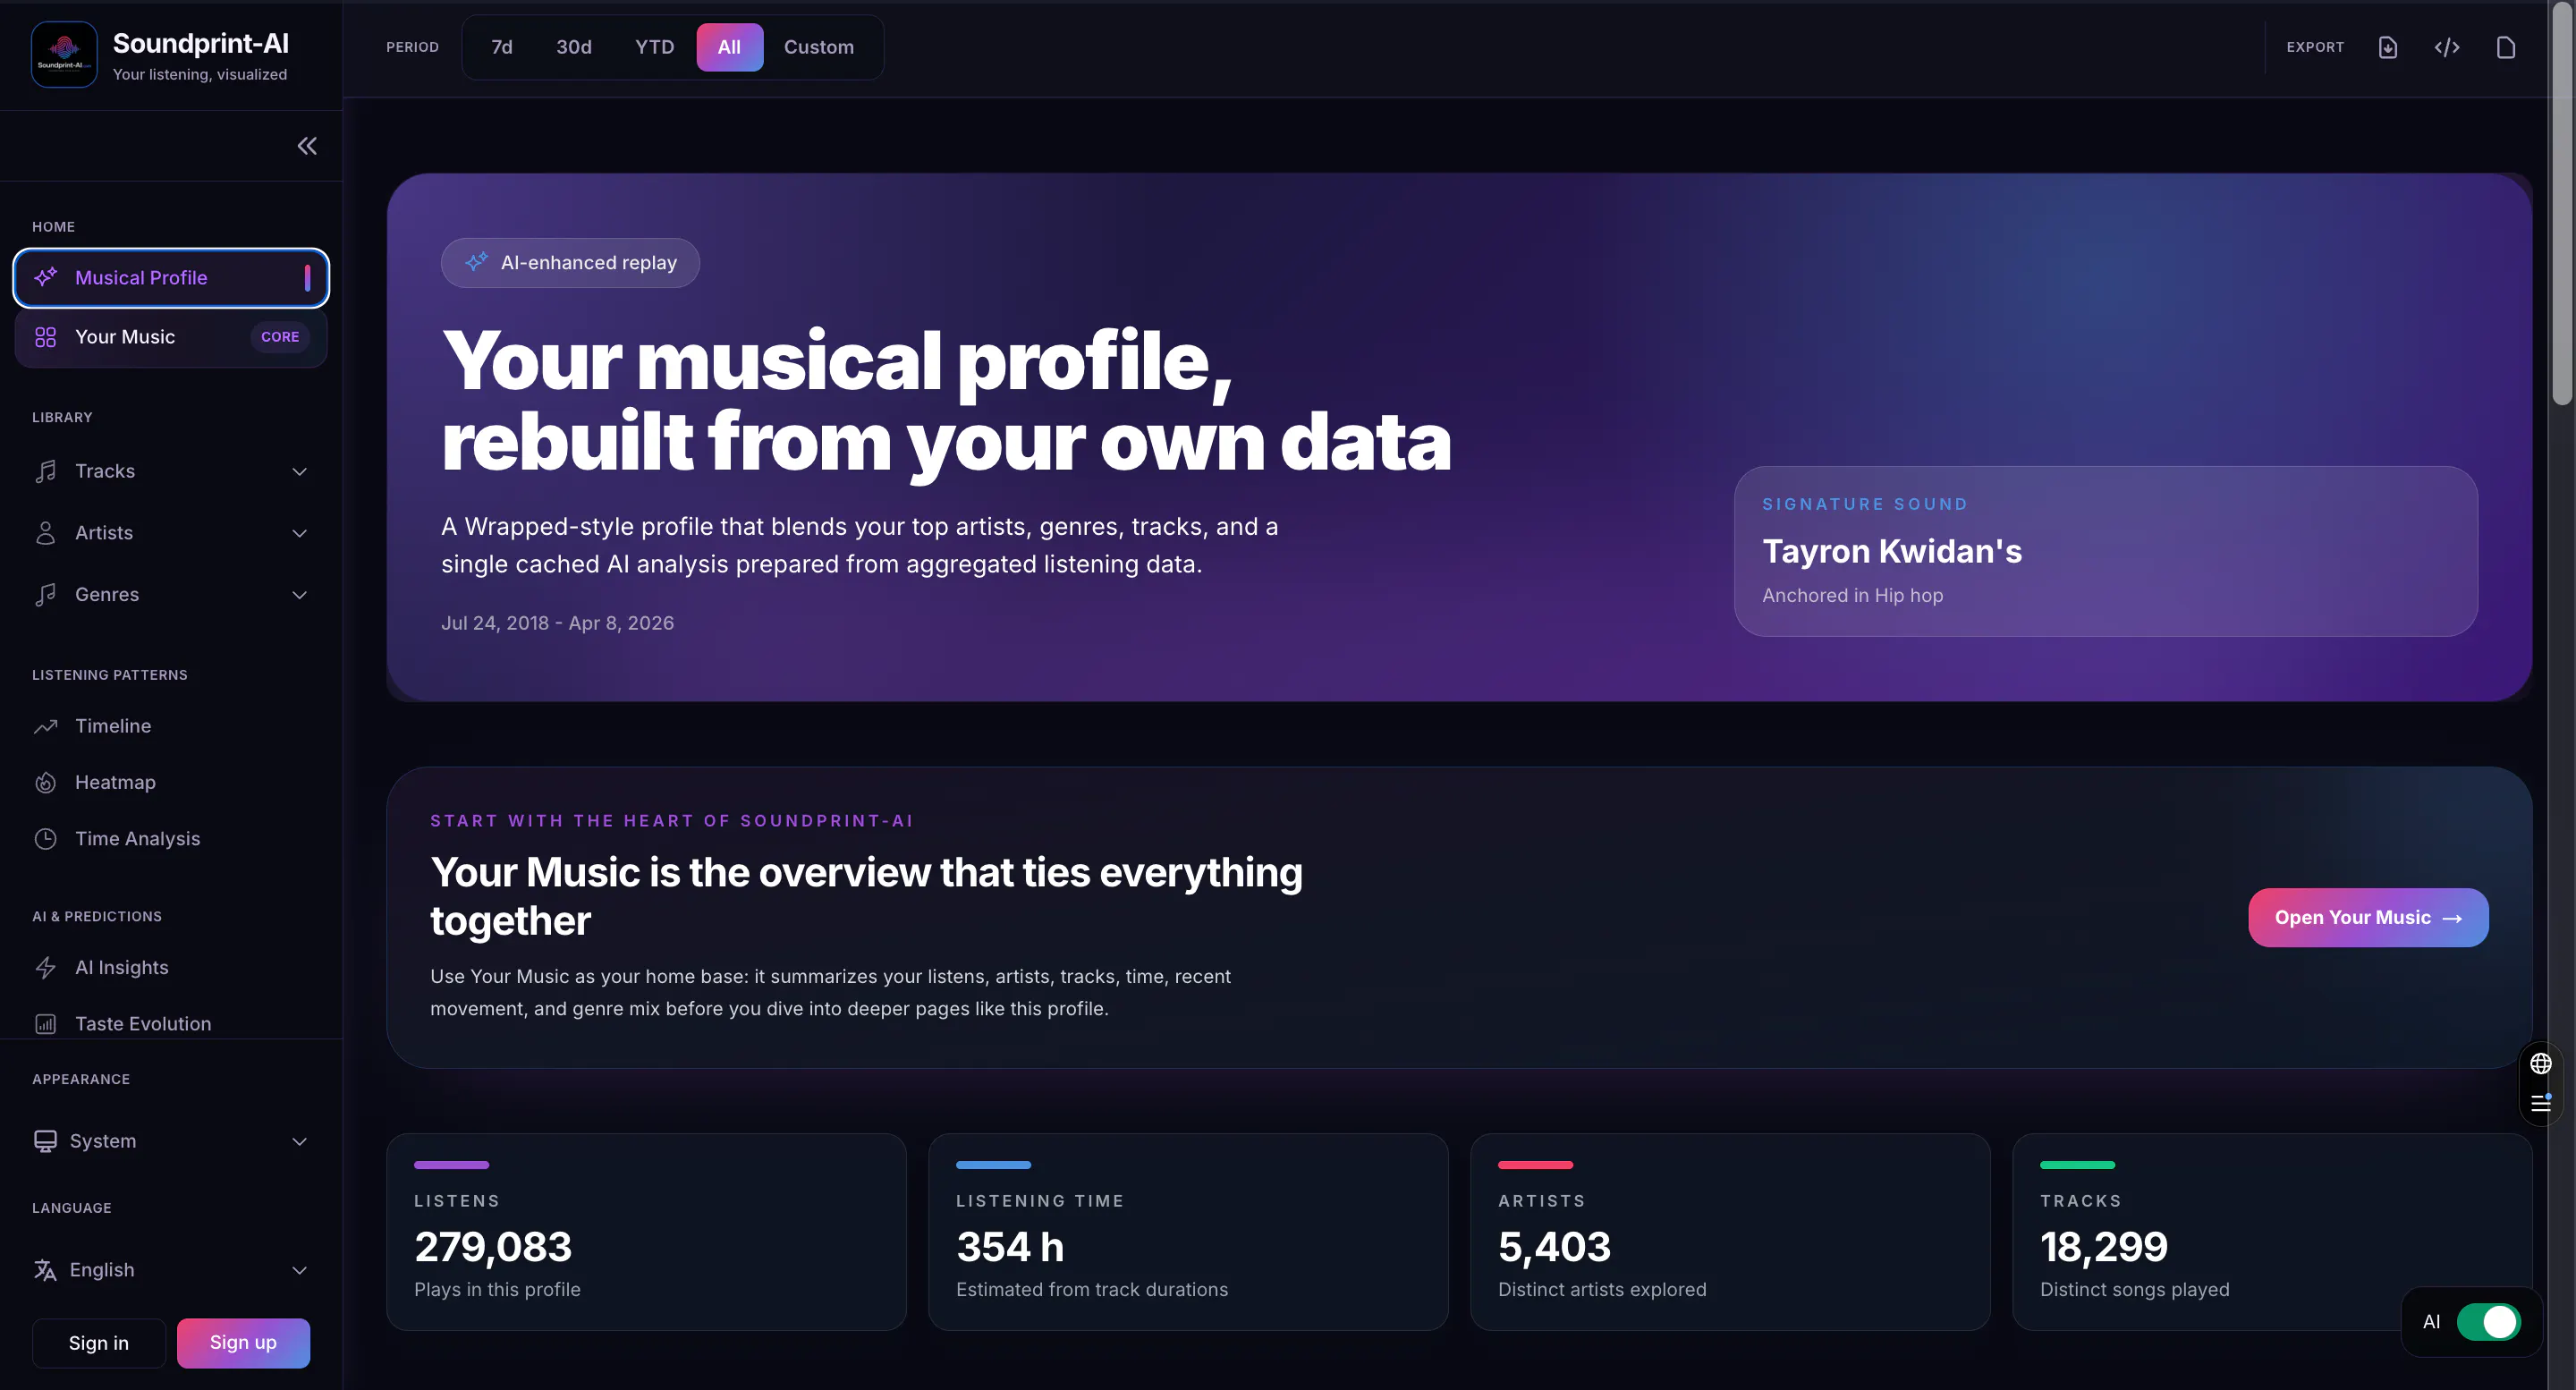This screenshot has height=1390, width=2576.
Task: Click the English translate icon
Action: pyautogui.click(x=46, y=1270)
